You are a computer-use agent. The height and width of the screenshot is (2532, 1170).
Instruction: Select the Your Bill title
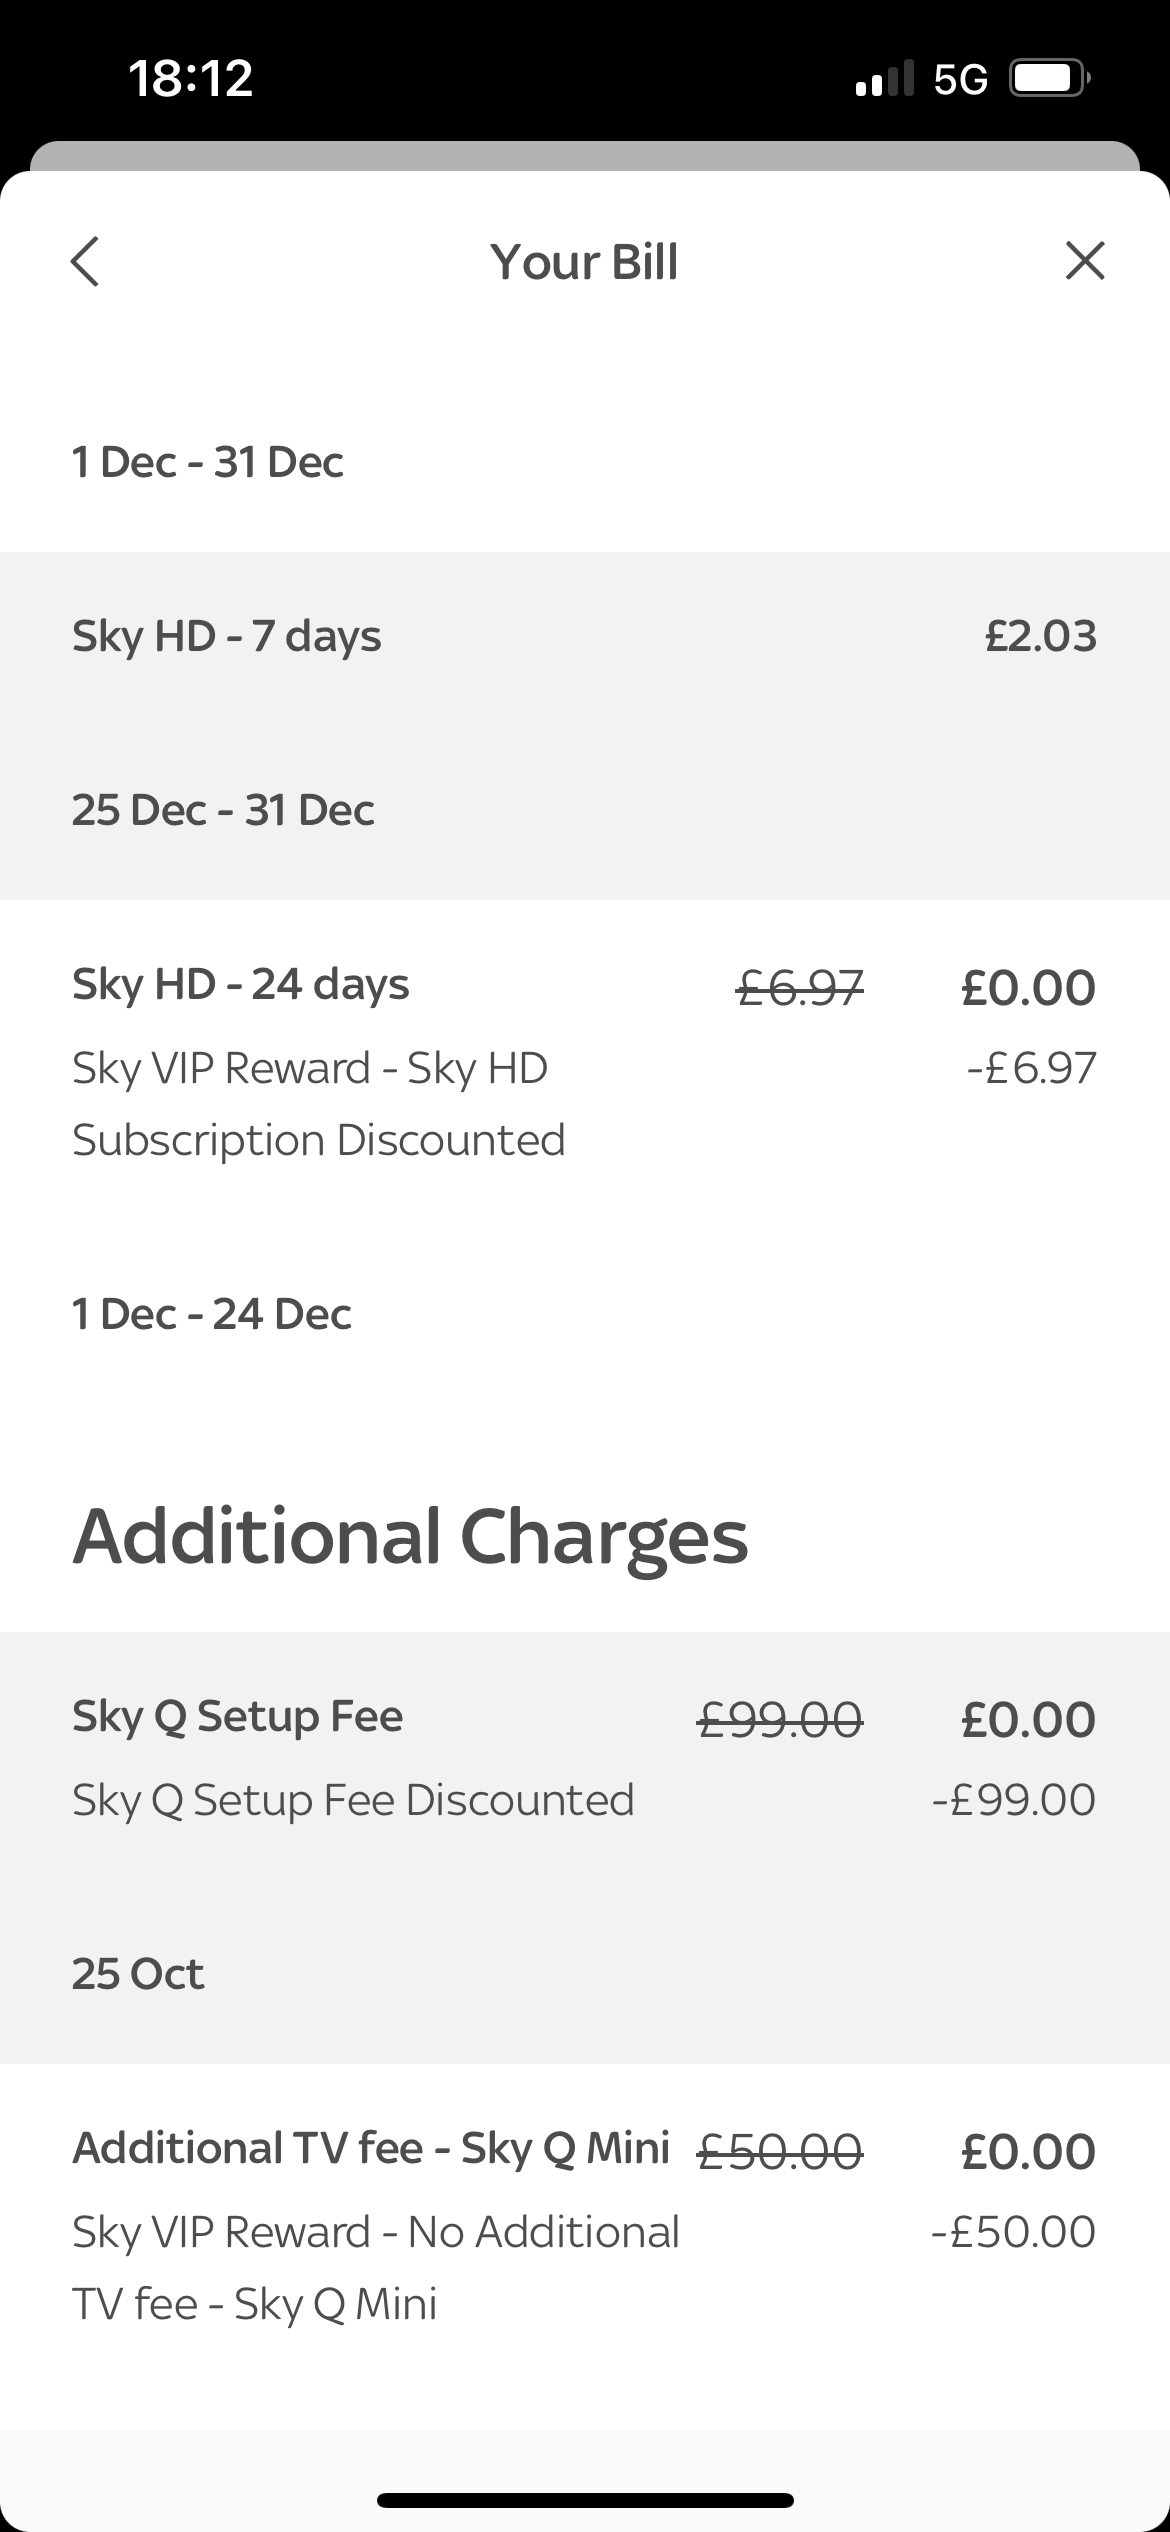[584, 262]
